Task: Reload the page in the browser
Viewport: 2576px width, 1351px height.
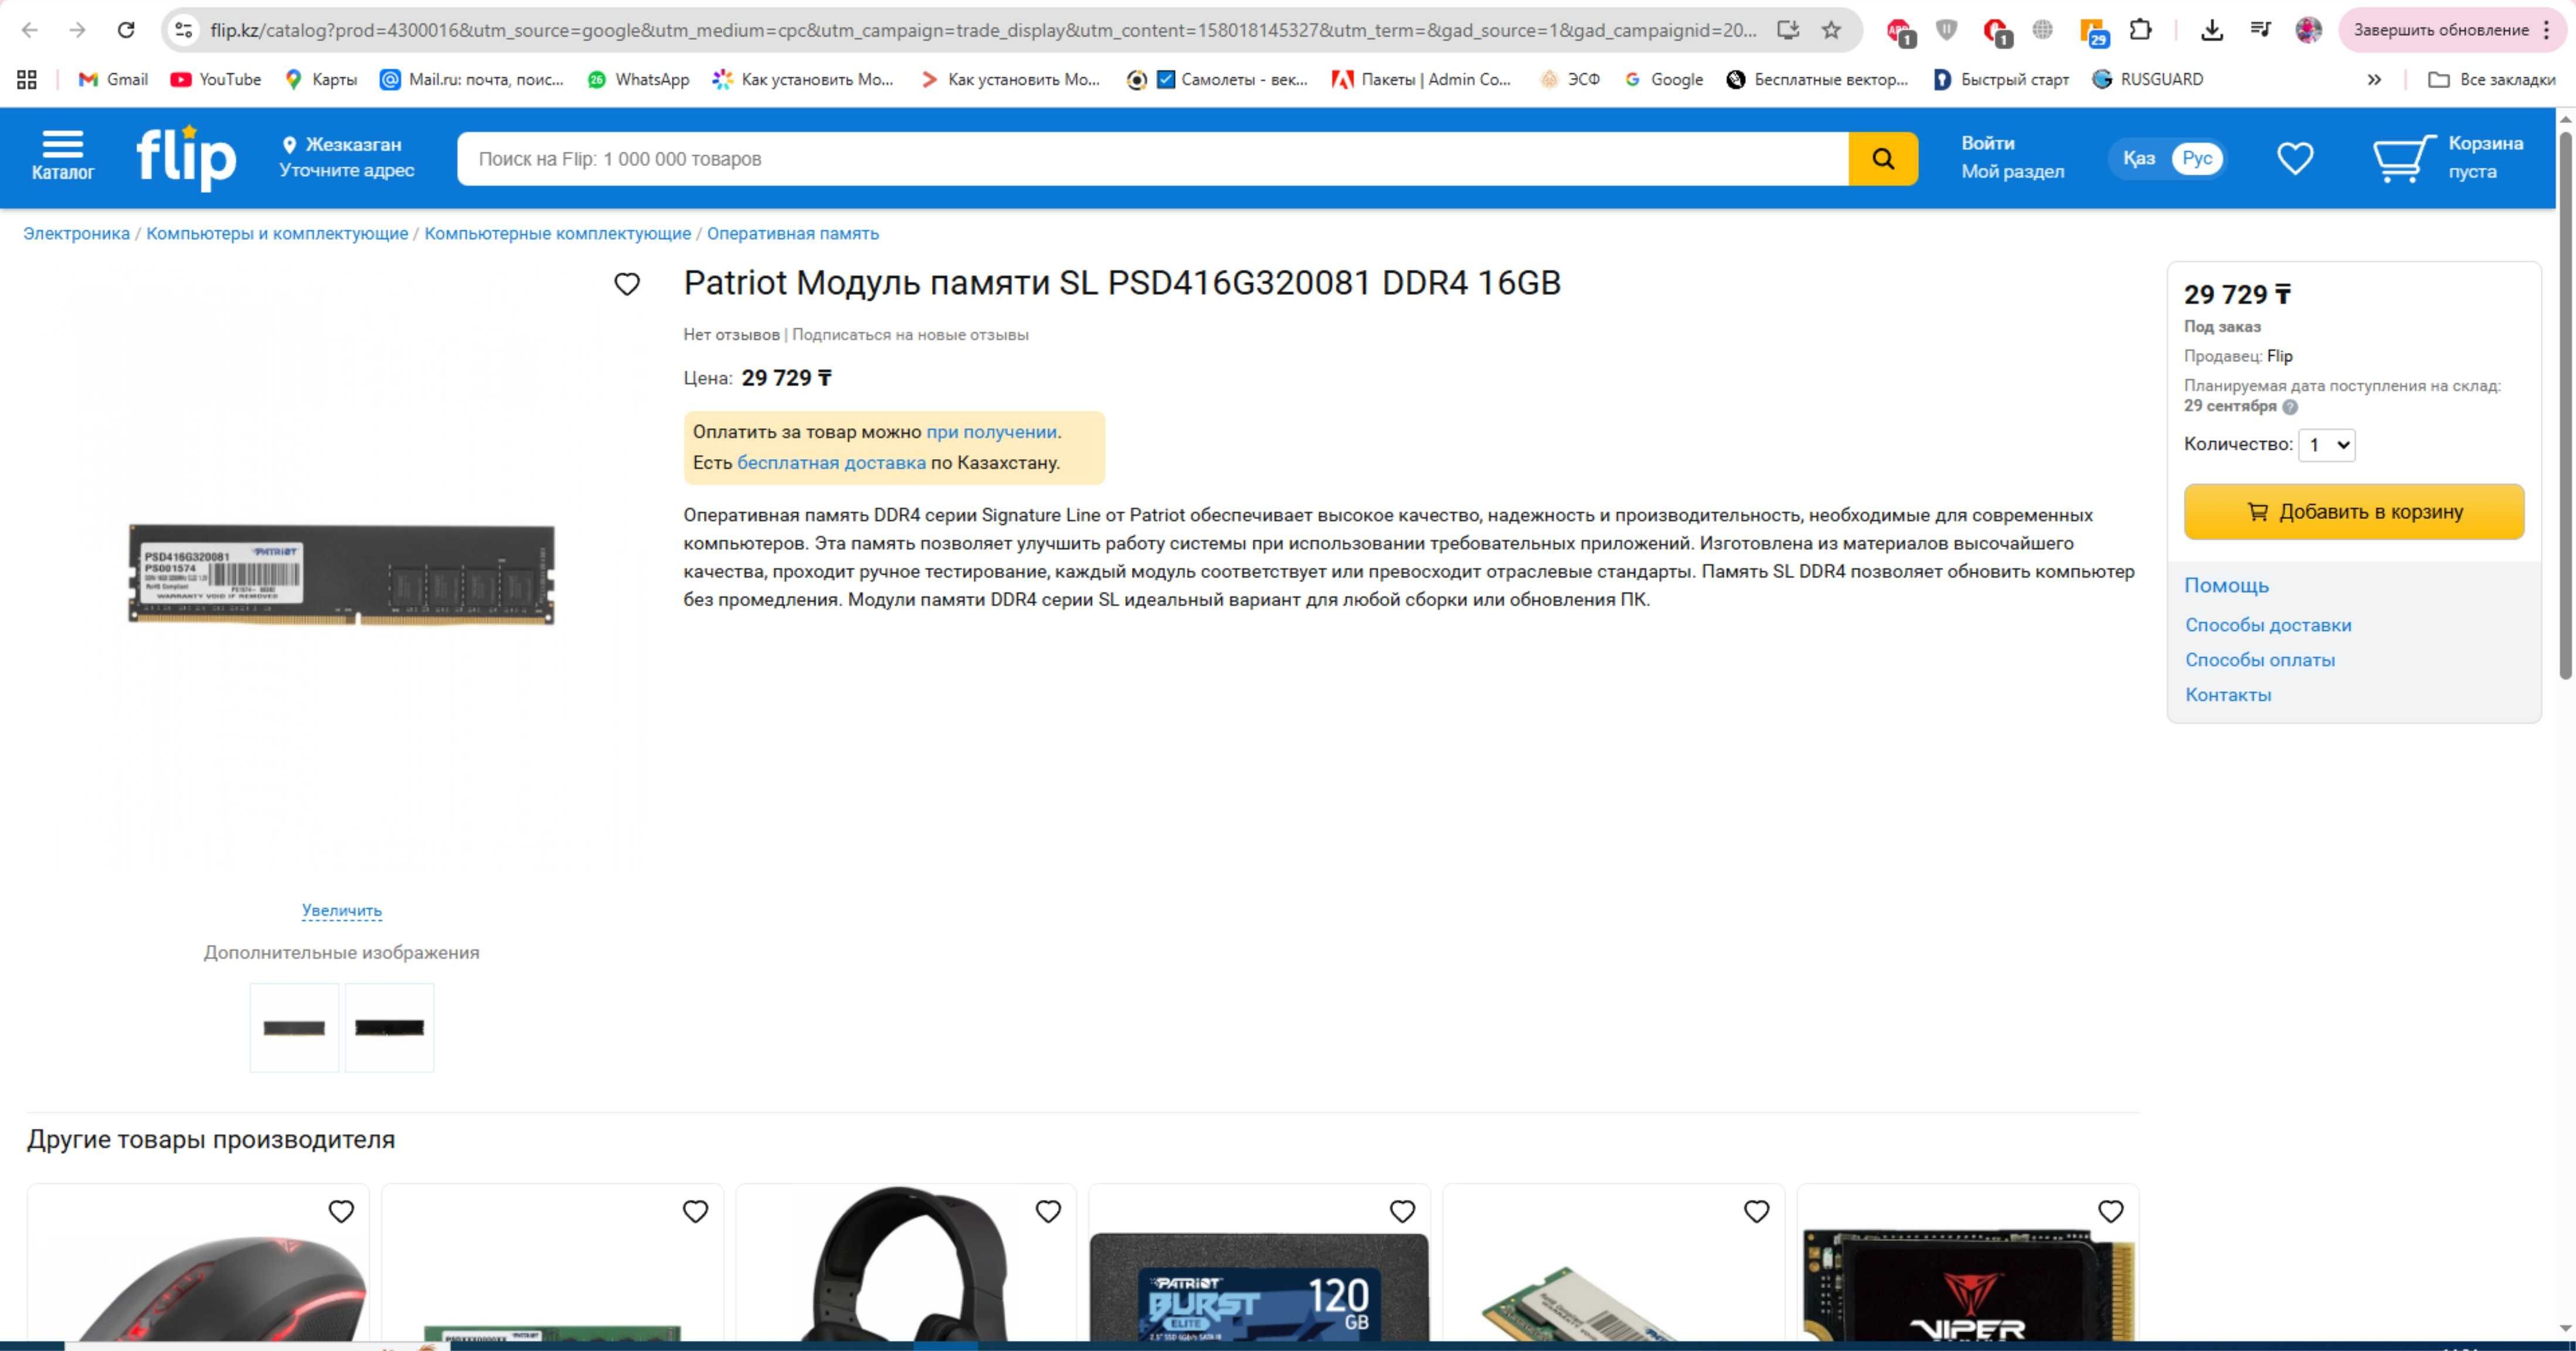Action: (x=126, y=30)
